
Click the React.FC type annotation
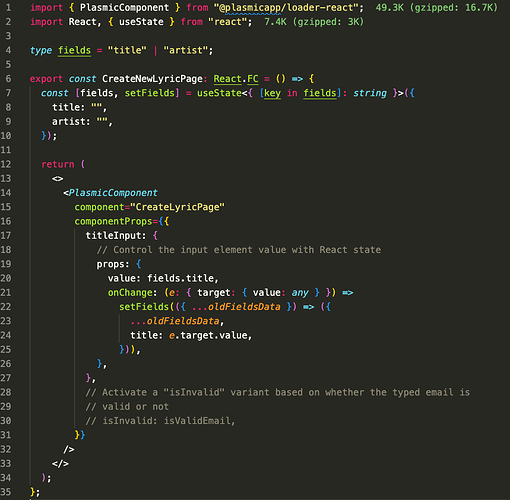click(x=236, y=79)
